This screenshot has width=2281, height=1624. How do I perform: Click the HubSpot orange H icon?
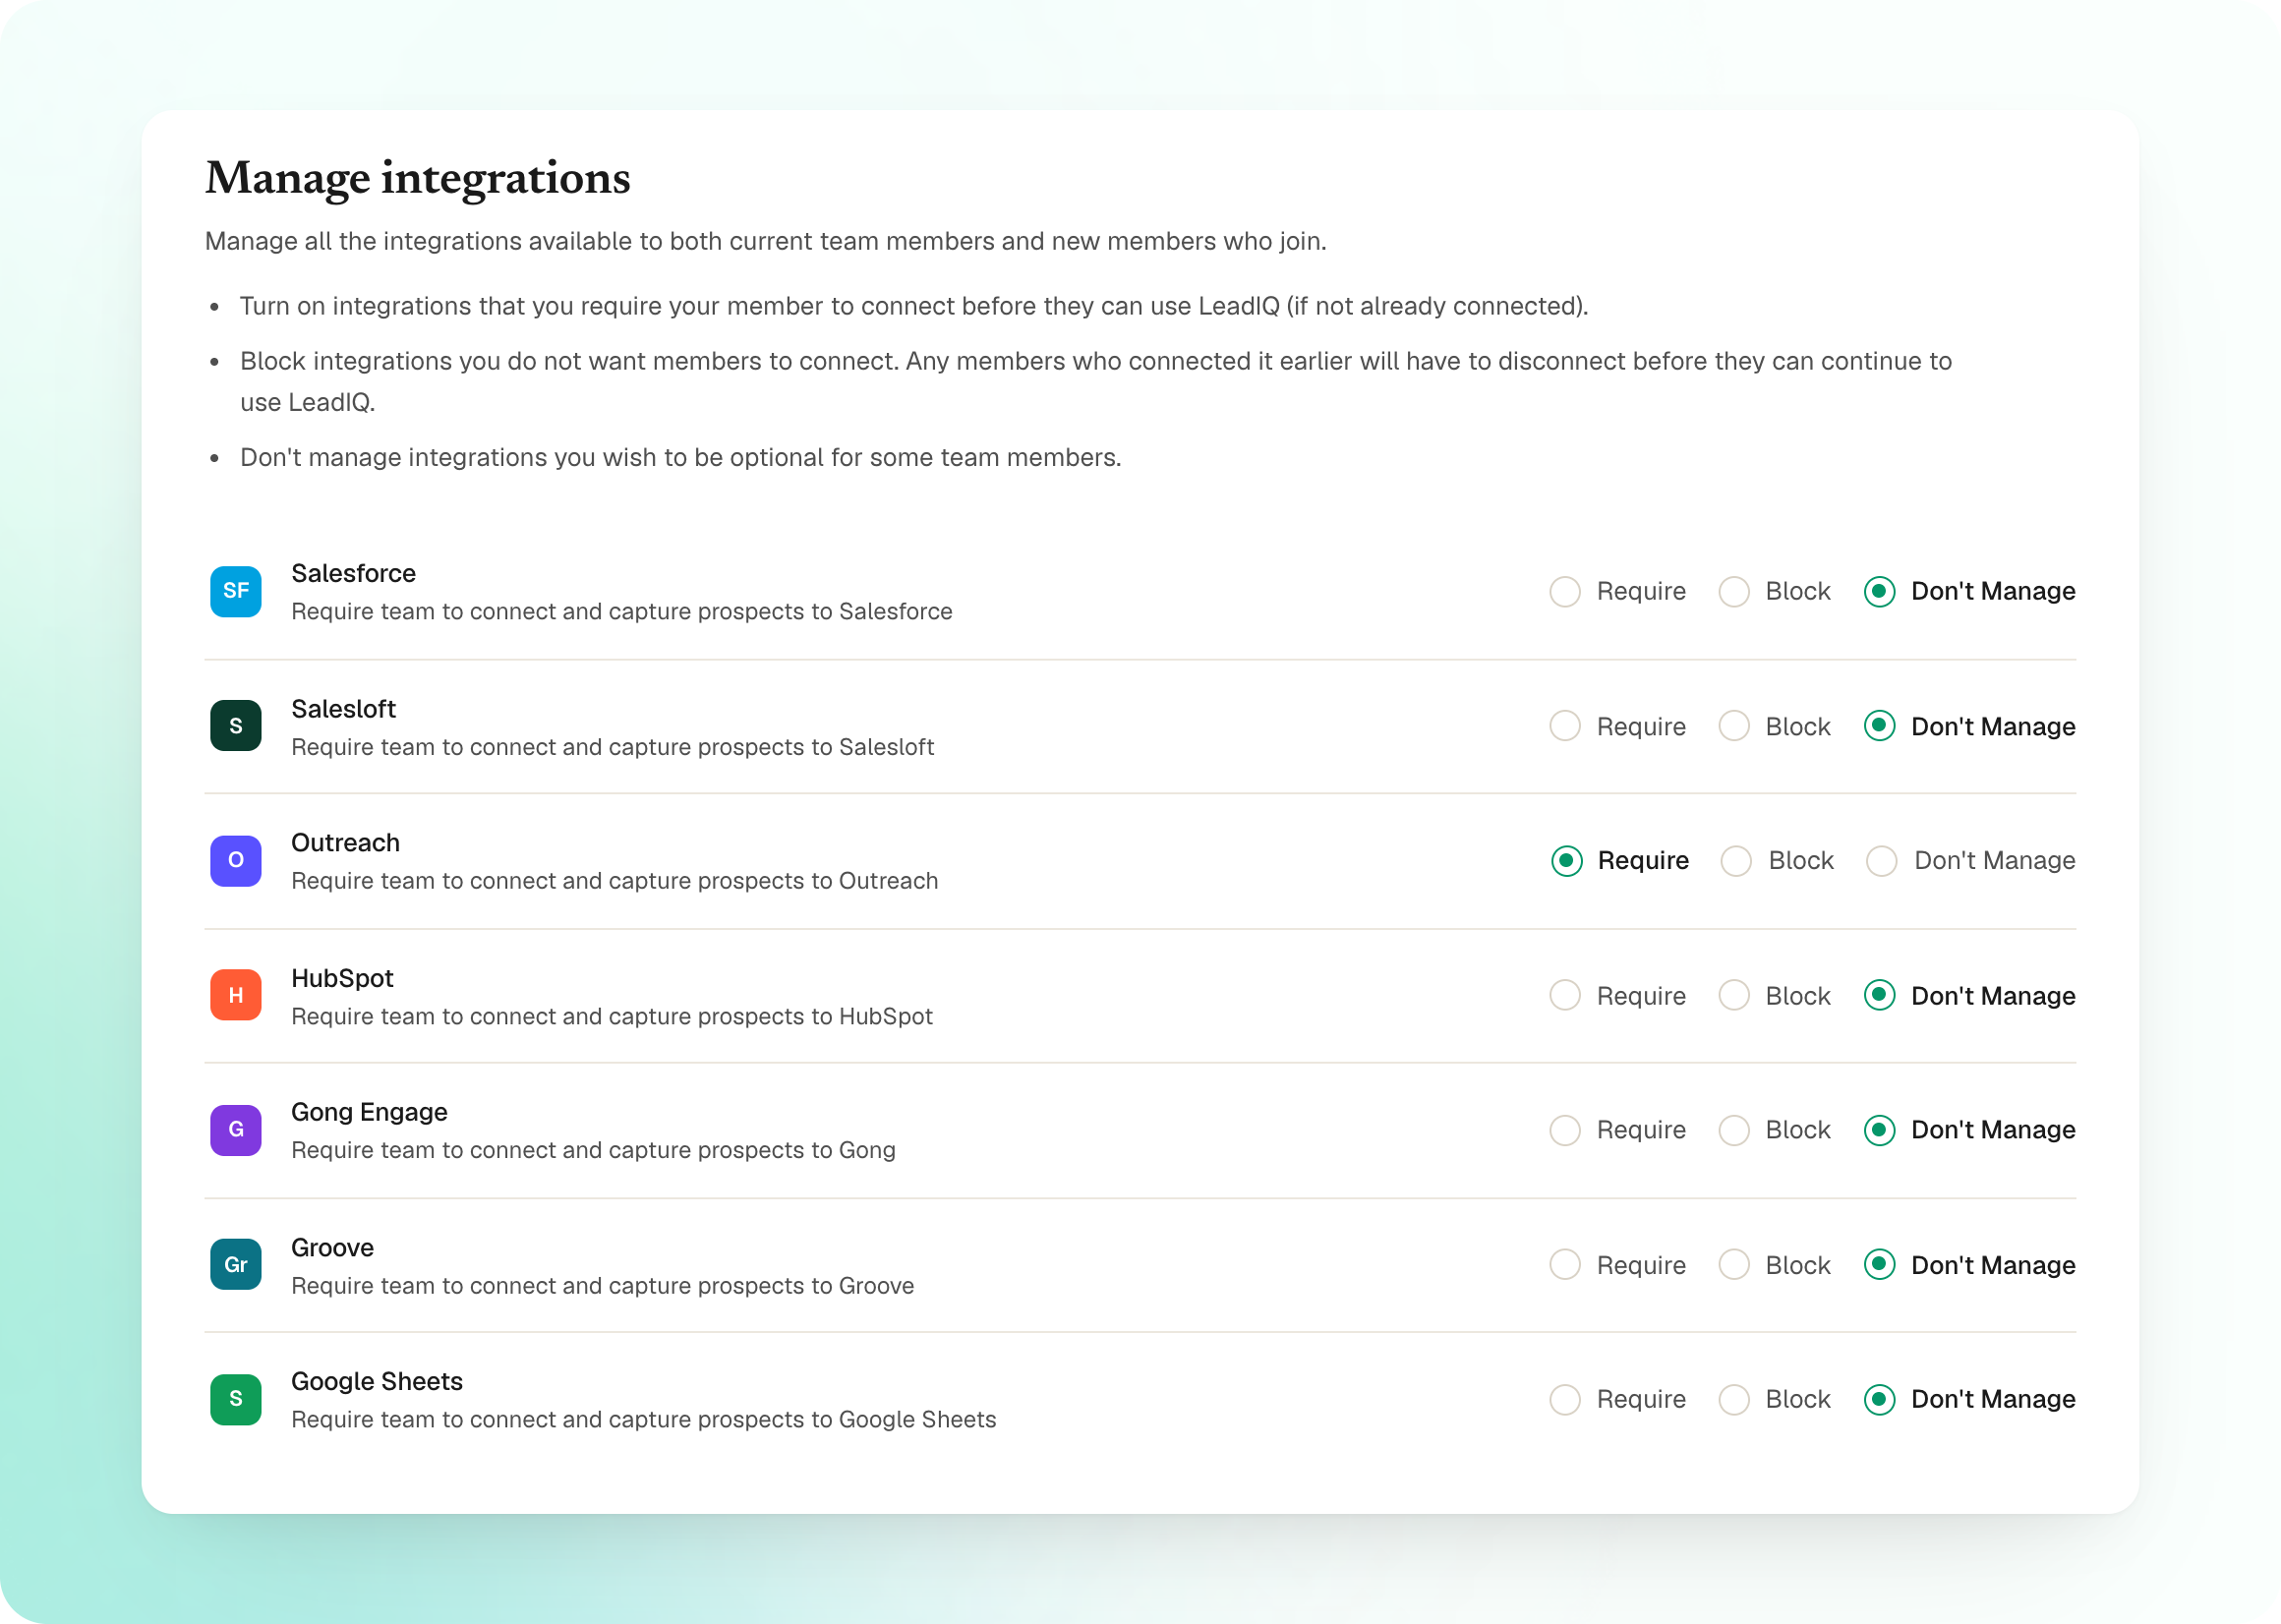tap(235, 995)
